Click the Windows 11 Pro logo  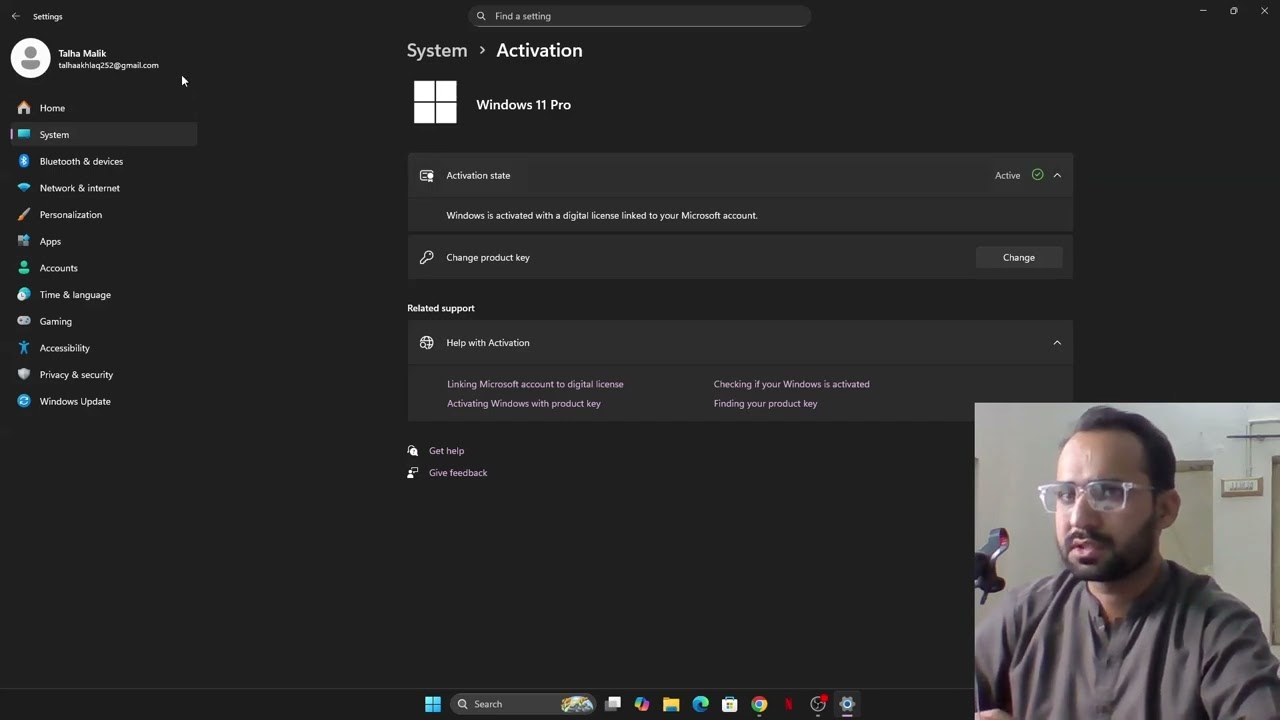435,102
